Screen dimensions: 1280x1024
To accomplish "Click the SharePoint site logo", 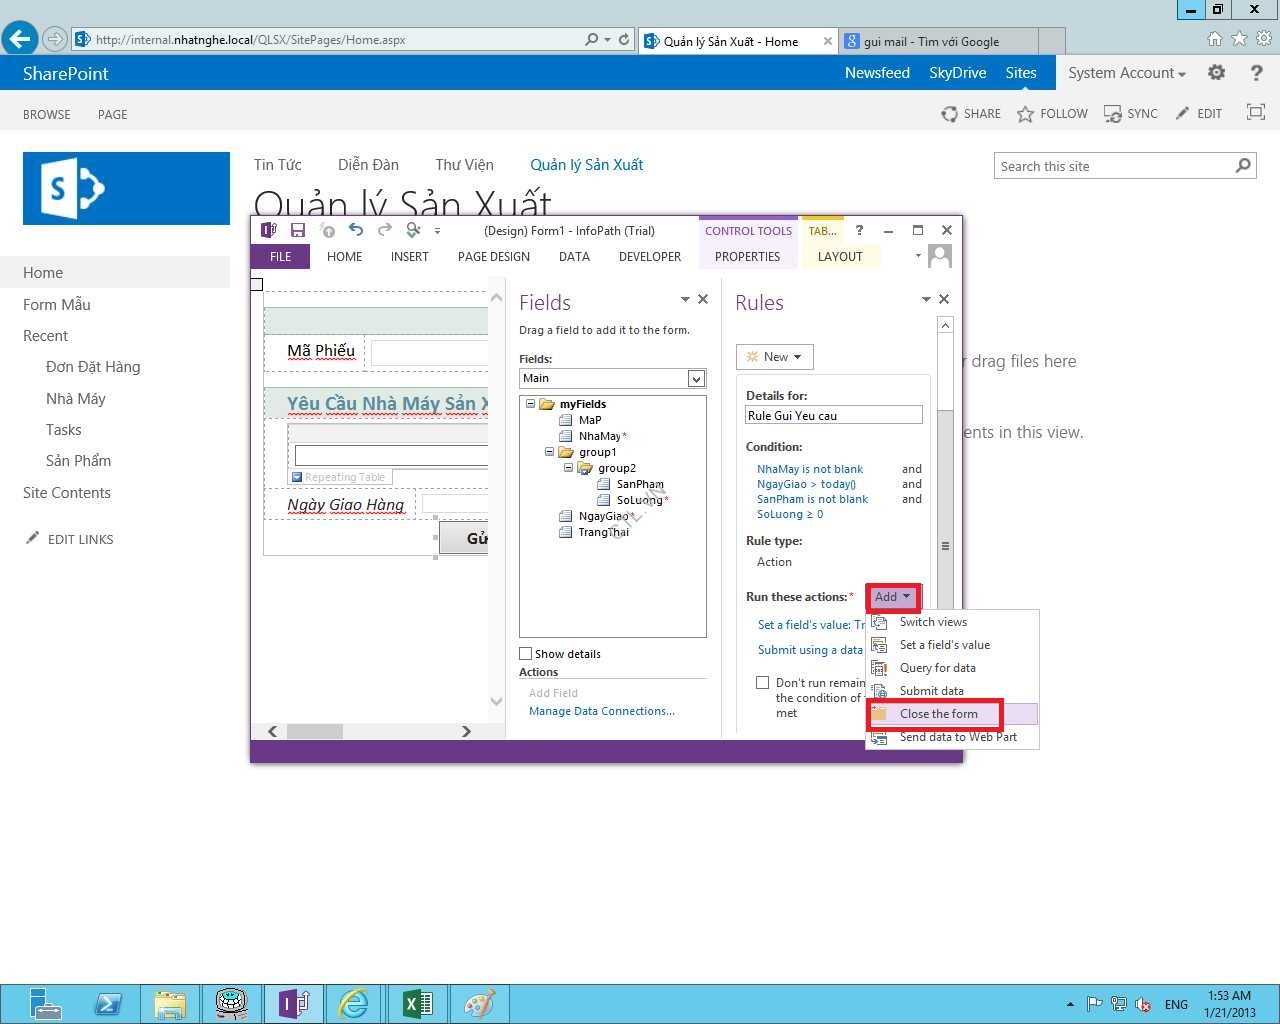I will coord(126,188).
